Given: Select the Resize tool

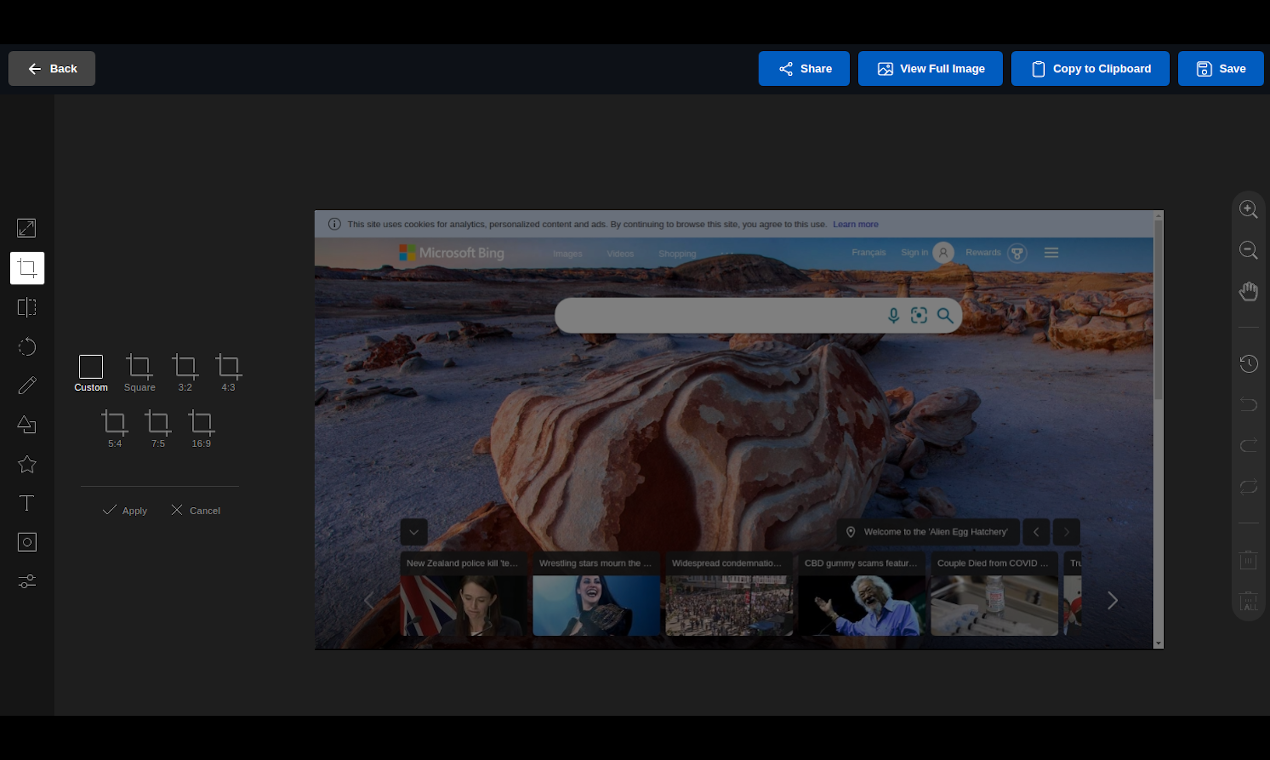Looking at the screenshot, I should [27, 228].
